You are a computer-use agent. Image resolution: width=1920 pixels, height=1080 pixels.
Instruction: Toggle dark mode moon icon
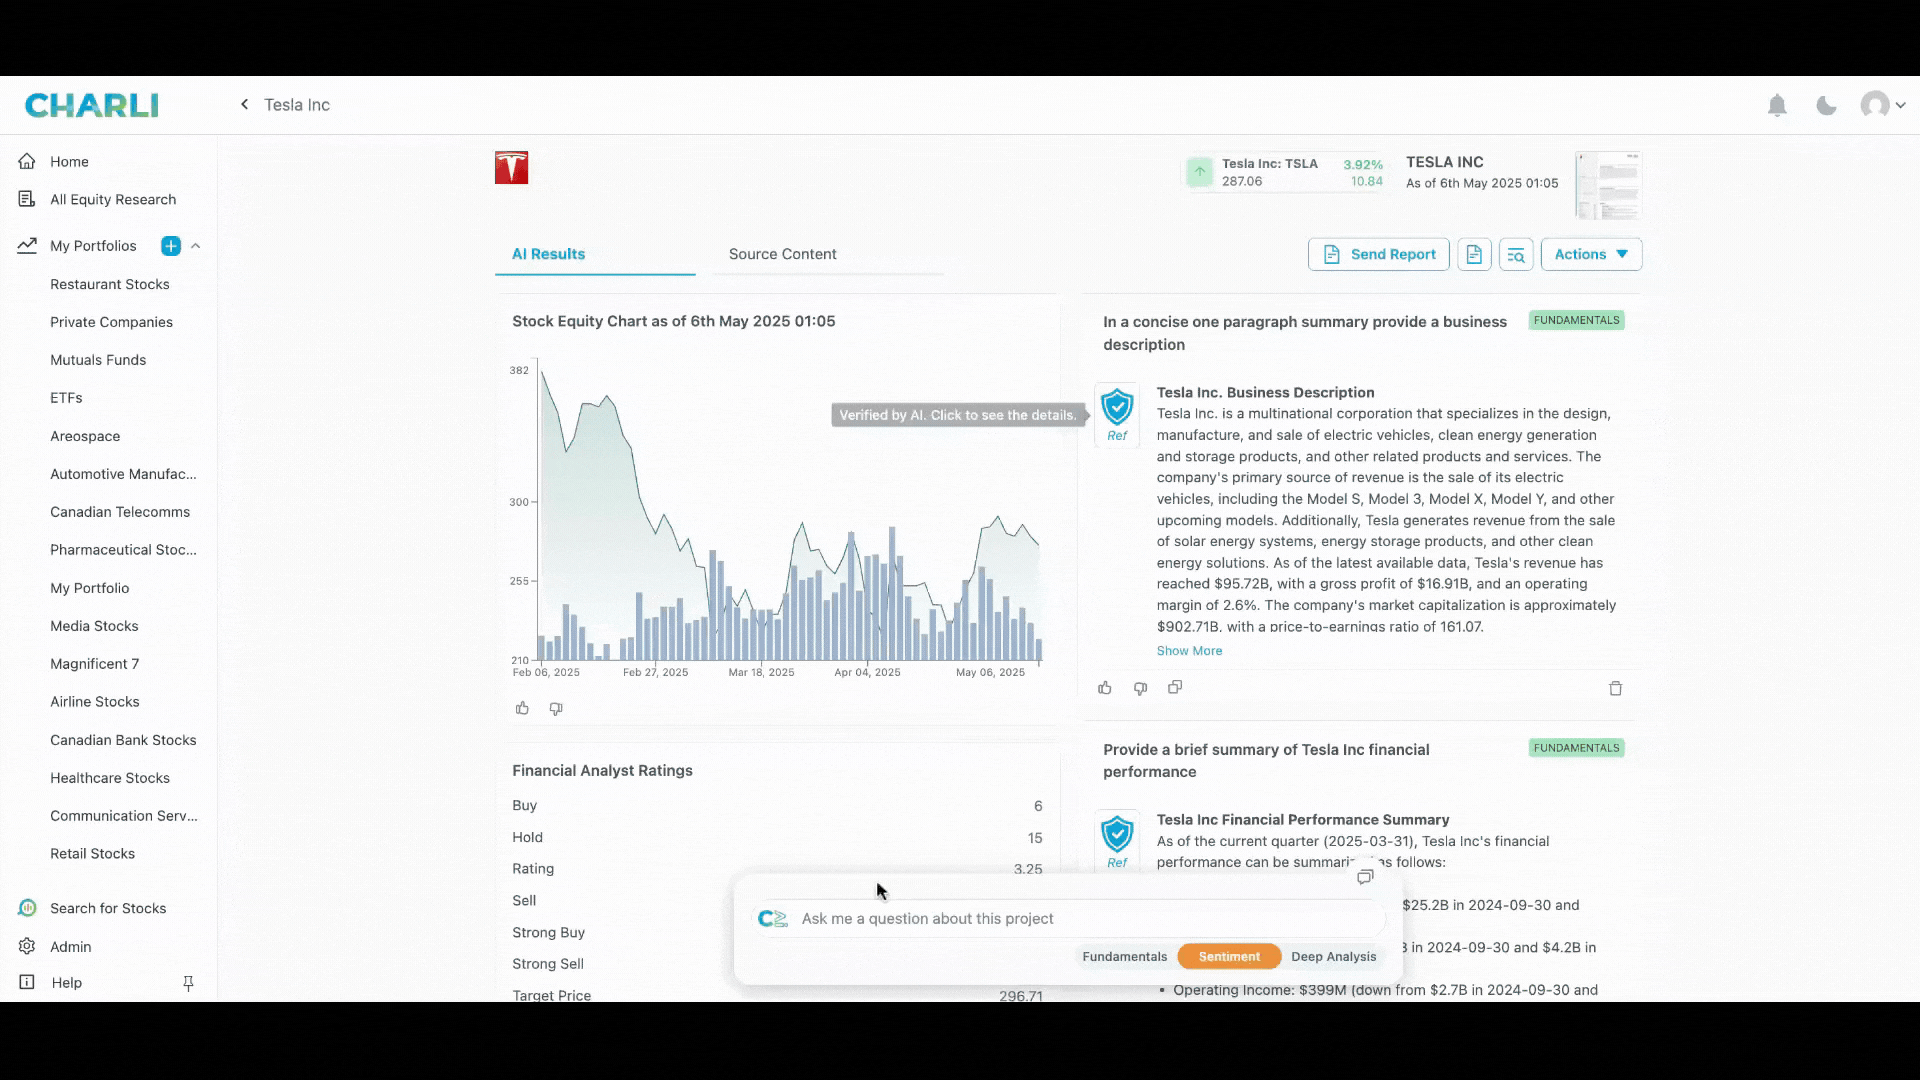coord(1826,105)
